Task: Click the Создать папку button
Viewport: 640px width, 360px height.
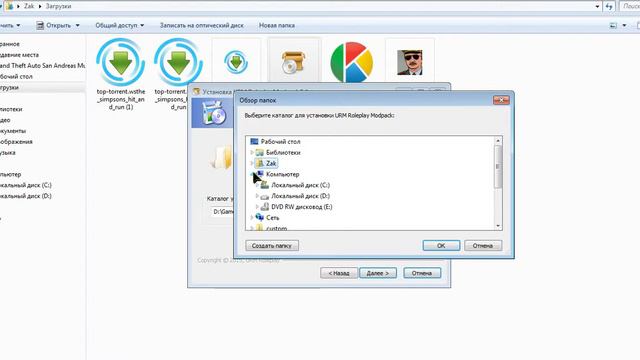Action: 272,246
